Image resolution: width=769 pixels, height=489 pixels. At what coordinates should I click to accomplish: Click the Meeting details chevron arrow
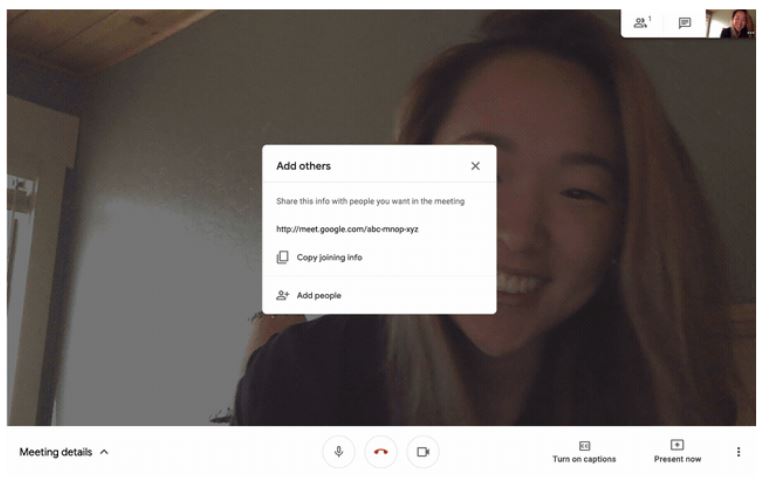click(x=104, y=452)
